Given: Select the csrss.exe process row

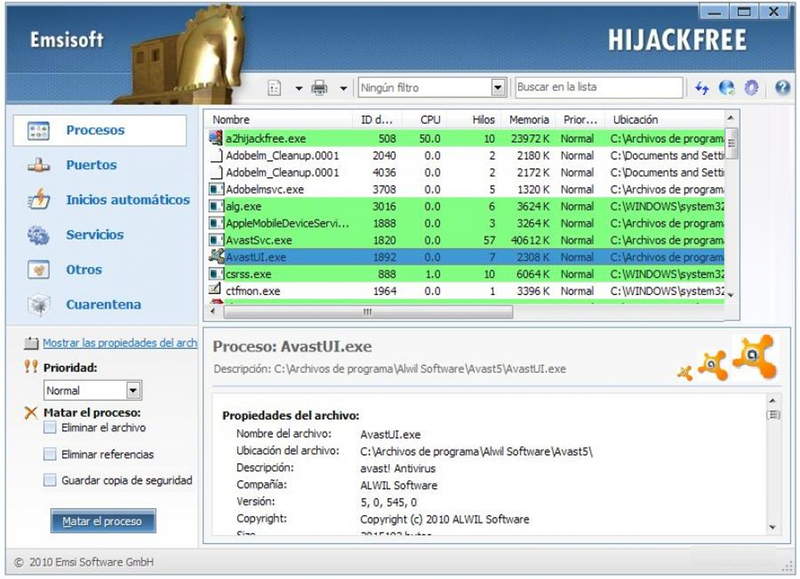Looking at the screenshot, I should click(466, 274).
